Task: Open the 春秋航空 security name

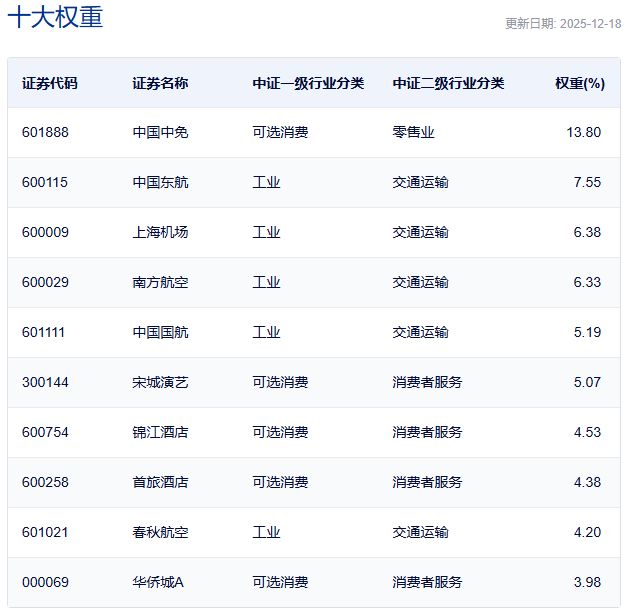Action: 160,532
